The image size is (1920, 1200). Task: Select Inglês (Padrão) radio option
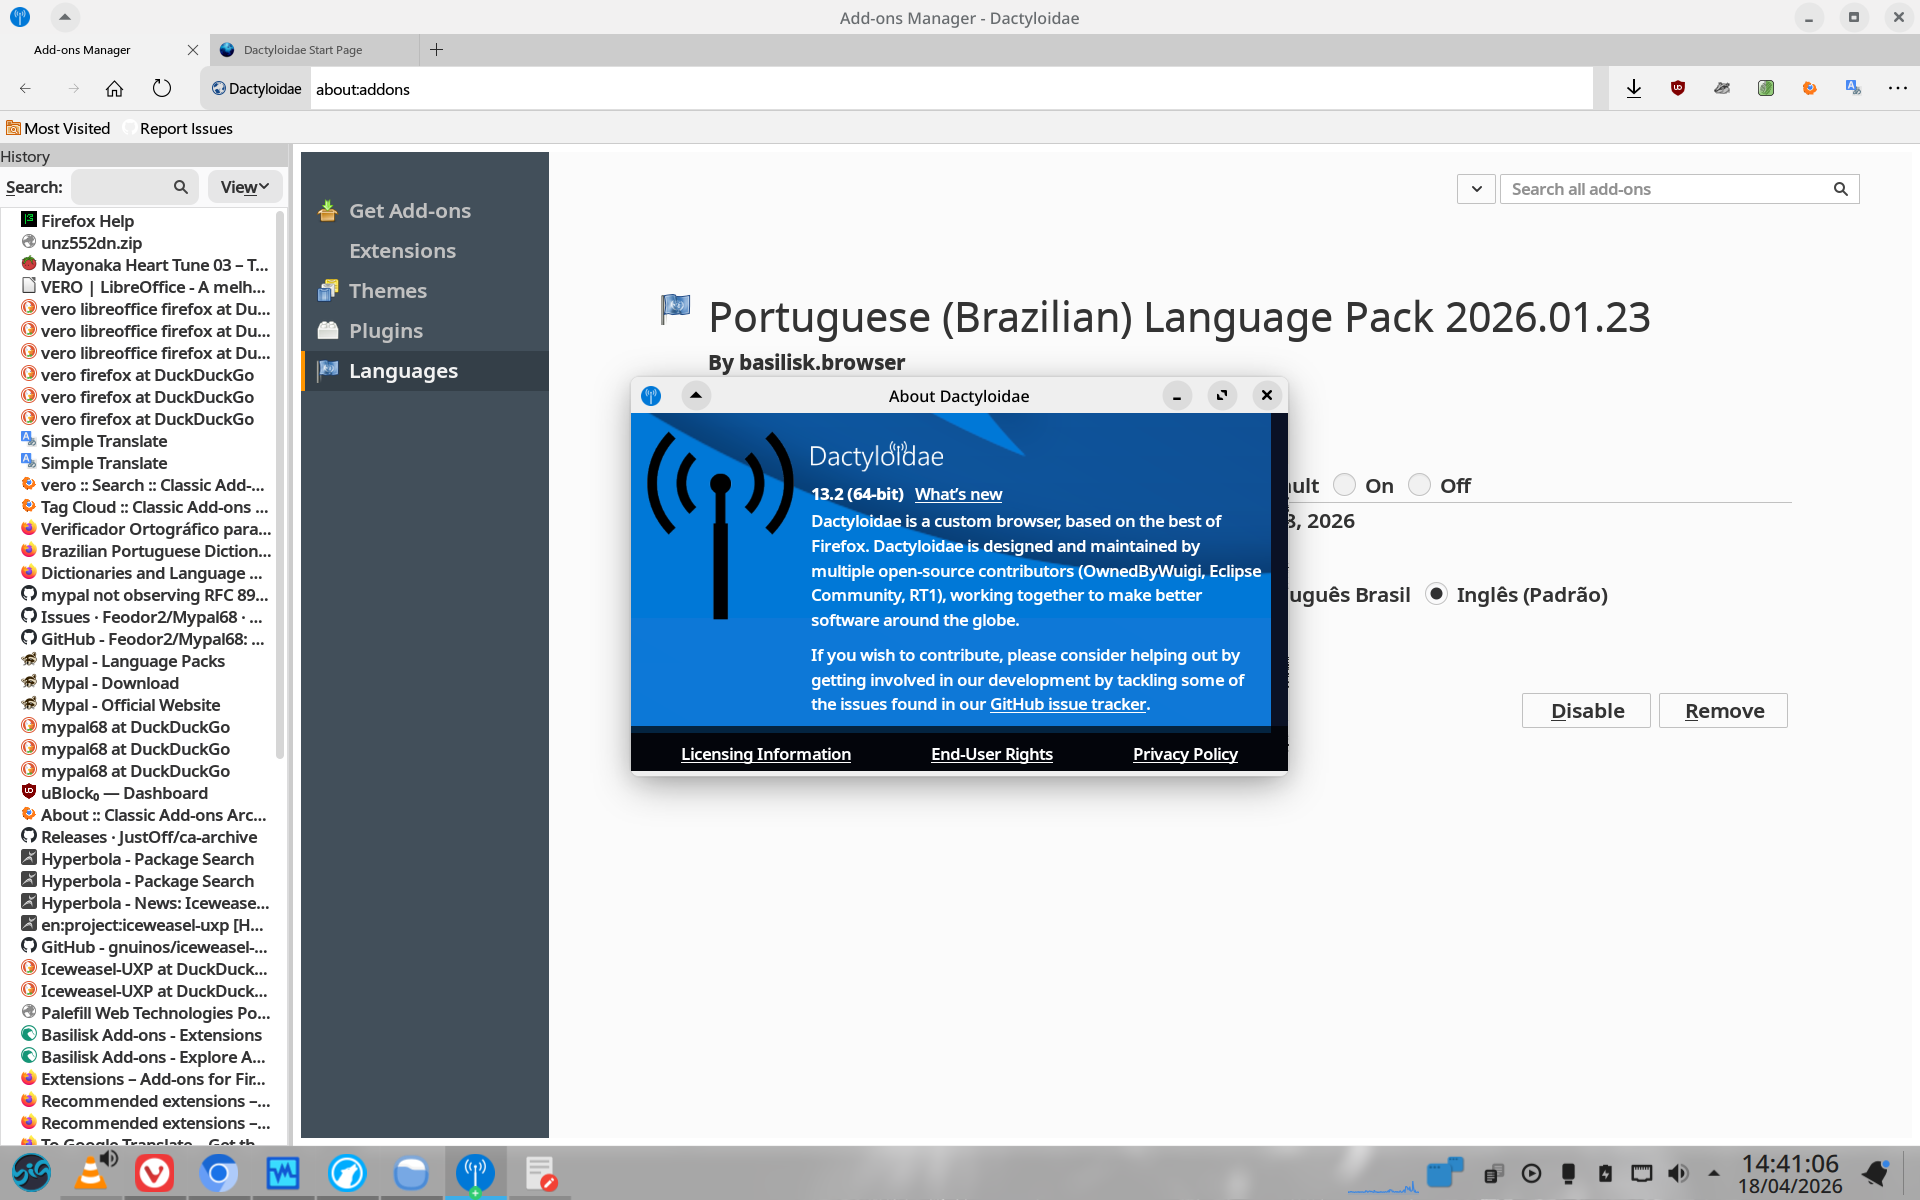1437,594
